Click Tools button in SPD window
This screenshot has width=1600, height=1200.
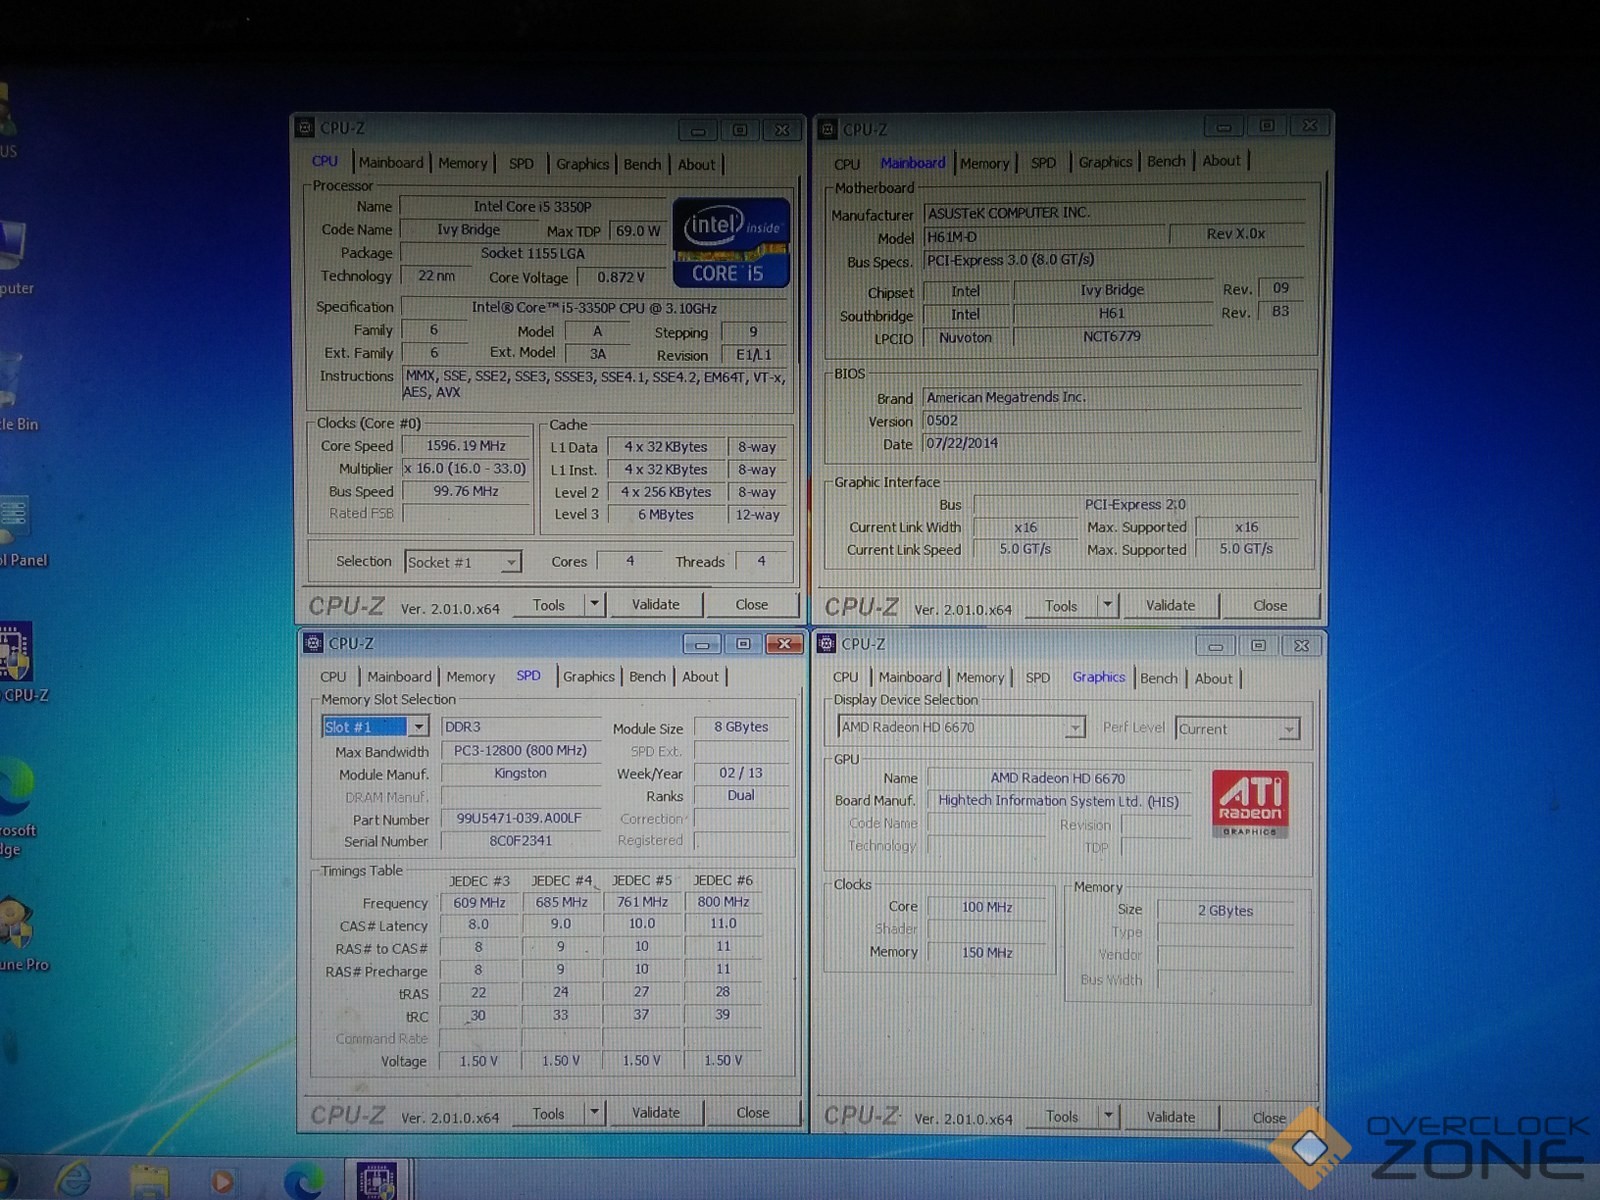tap(548, 1113)
